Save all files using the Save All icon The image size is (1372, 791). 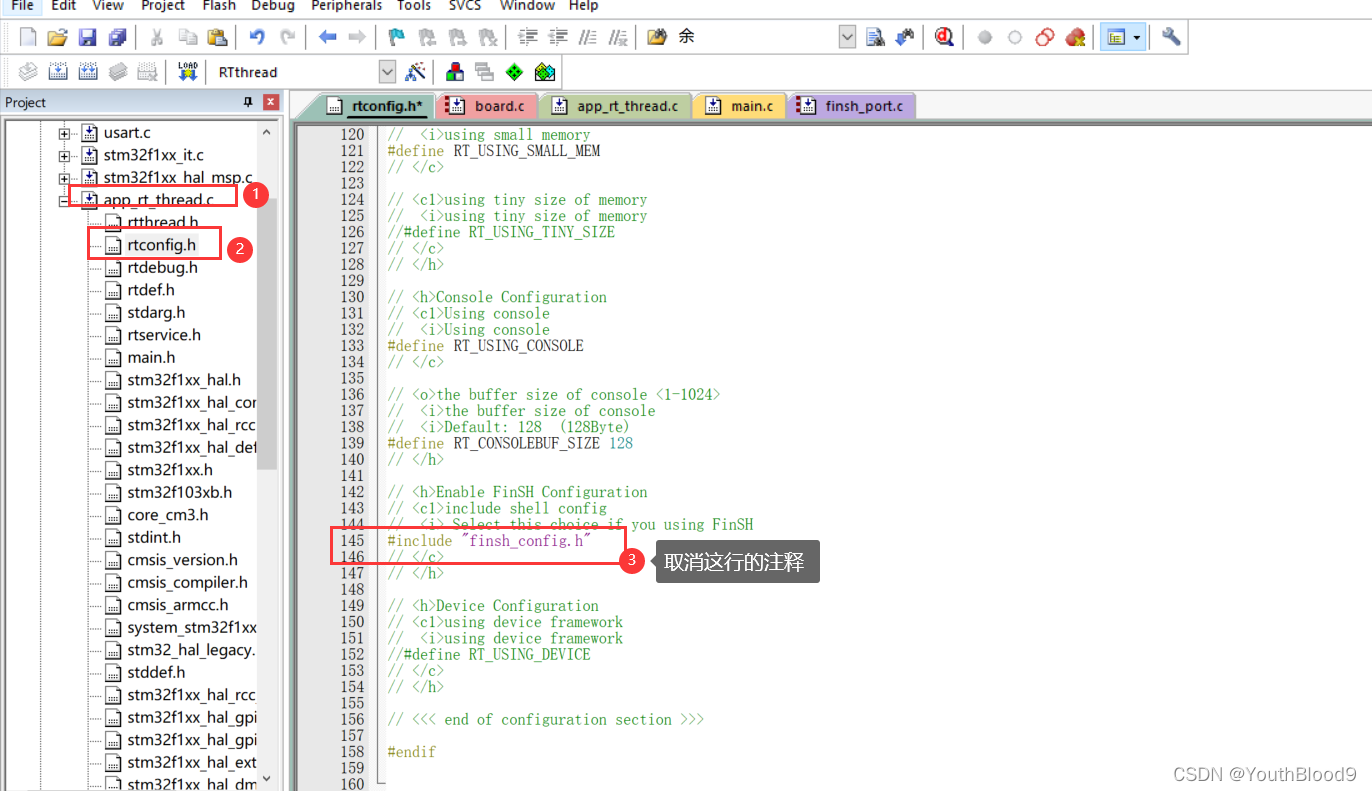tap(117, 37)
